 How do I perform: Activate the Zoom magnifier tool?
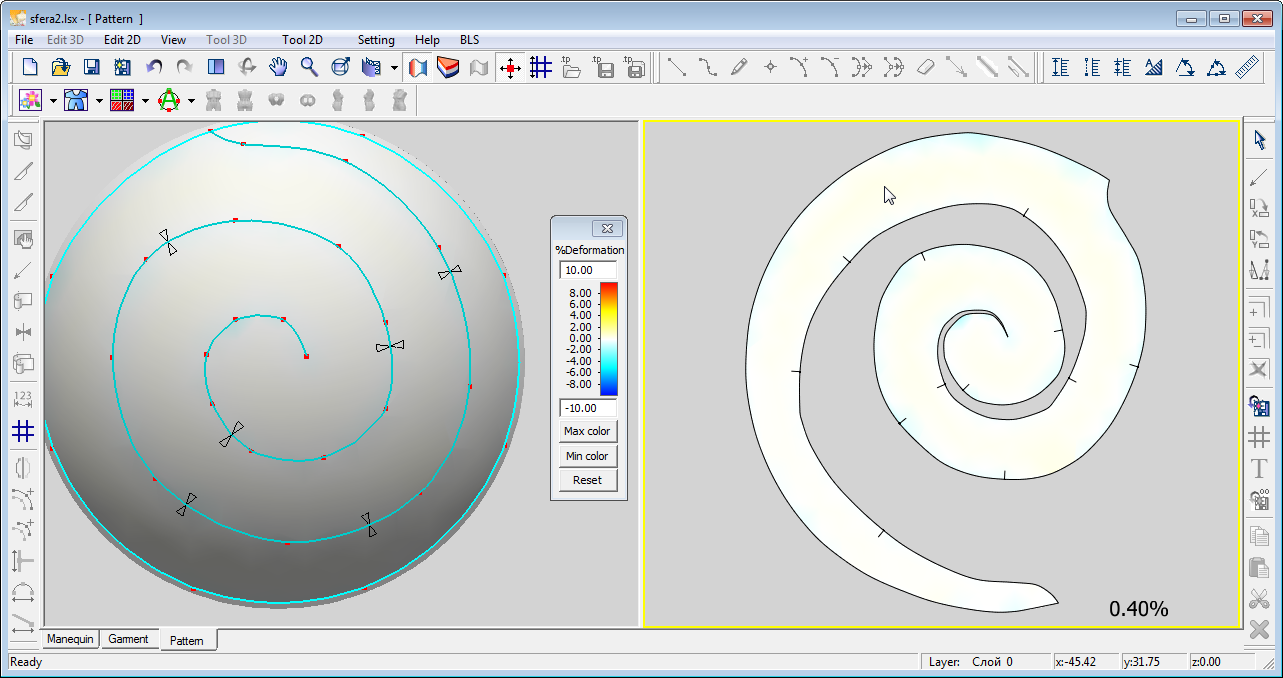coord(309,67)
